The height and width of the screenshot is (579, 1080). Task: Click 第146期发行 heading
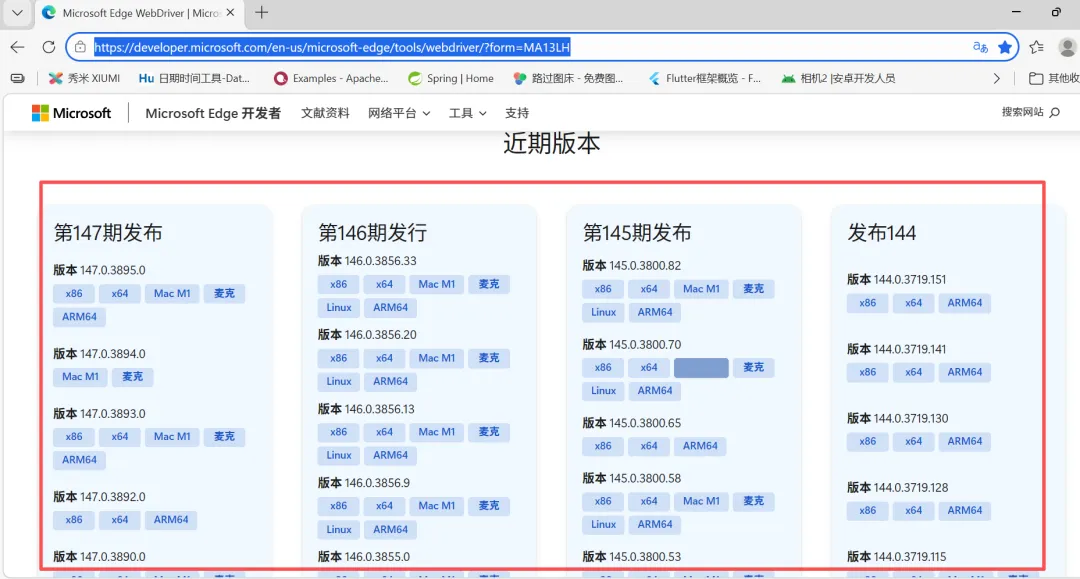(x=373, y=233)
